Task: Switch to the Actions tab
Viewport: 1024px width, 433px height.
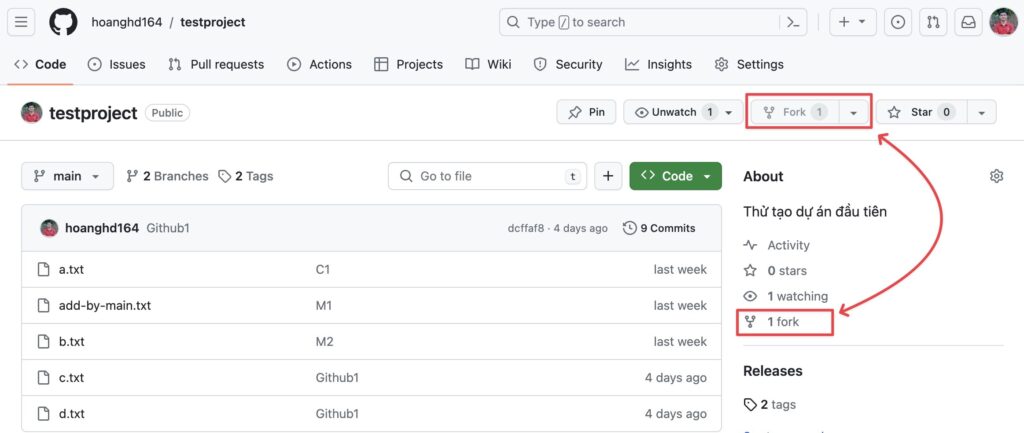Action: coord(319,64)
